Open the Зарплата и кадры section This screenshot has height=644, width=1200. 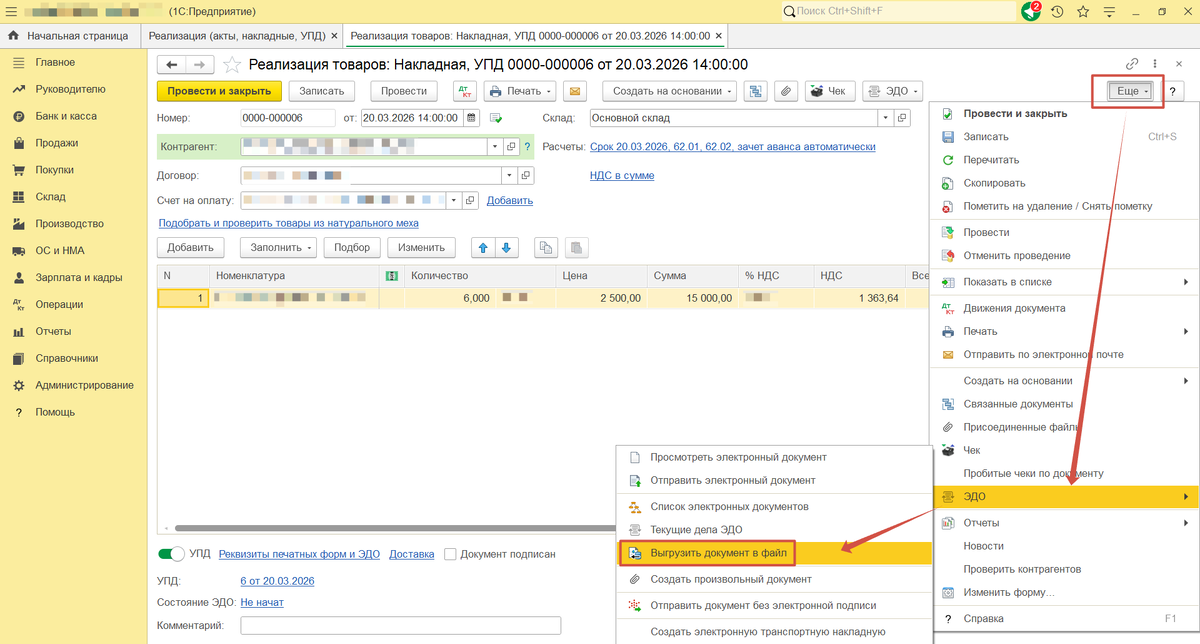[x=78, y=278]
